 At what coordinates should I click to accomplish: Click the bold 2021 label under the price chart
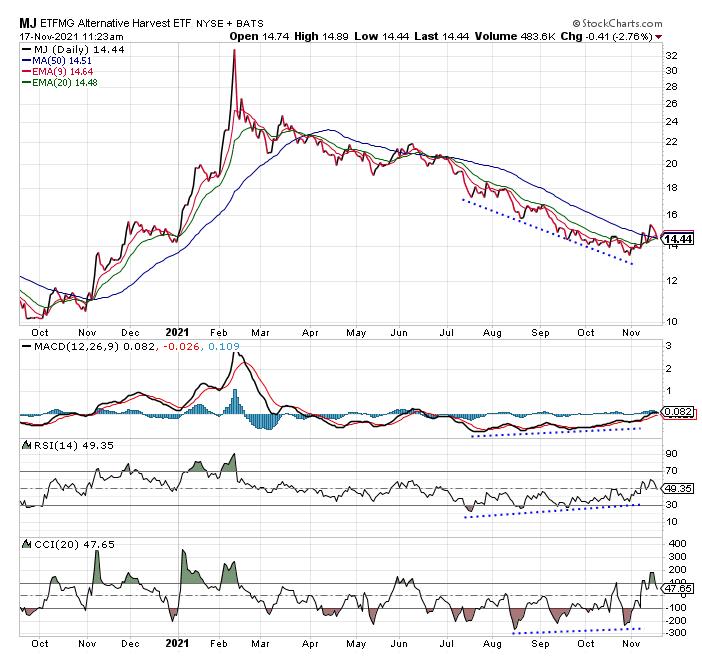coord(177,333)
